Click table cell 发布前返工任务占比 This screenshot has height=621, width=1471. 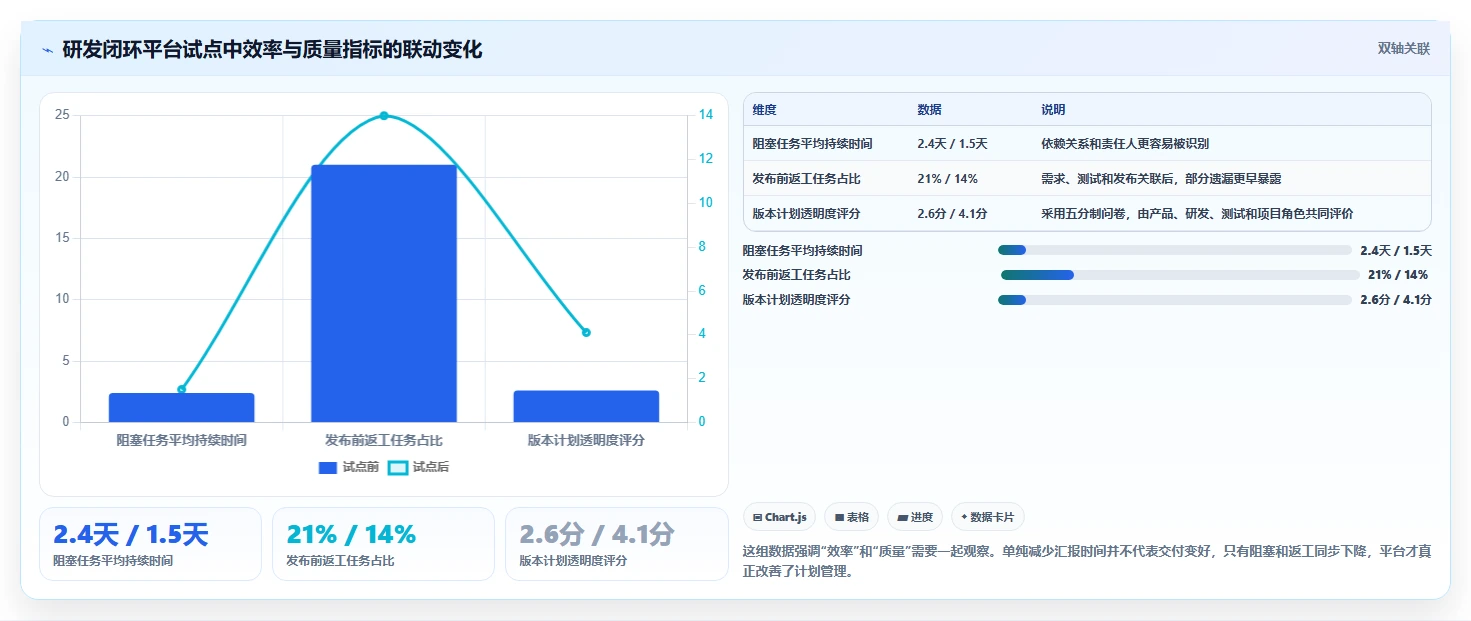[806, 179]
